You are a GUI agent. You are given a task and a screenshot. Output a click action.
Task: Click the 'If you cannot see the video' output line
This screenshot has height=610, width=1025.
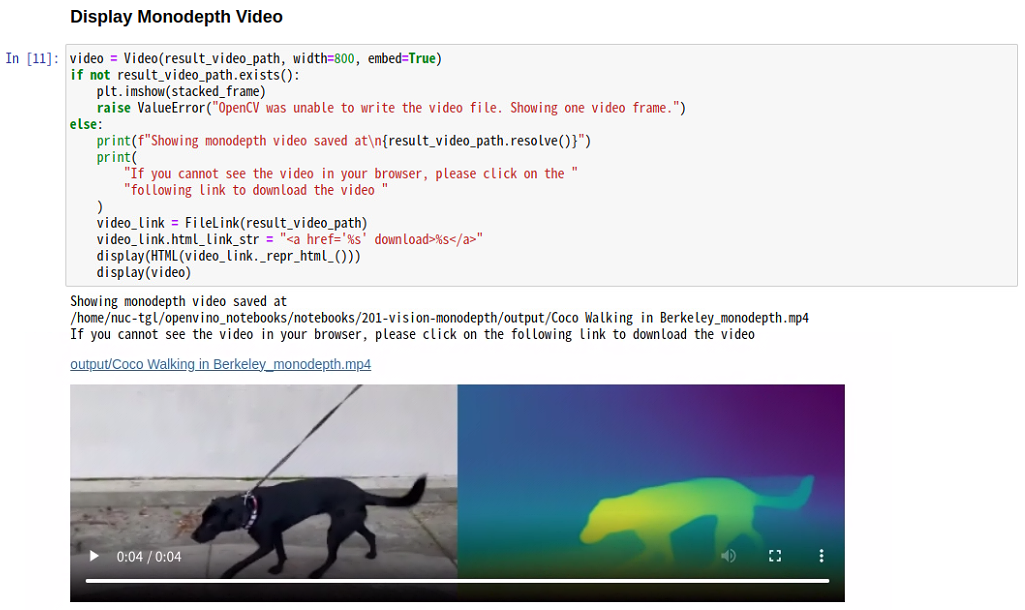tap(412, 334)
